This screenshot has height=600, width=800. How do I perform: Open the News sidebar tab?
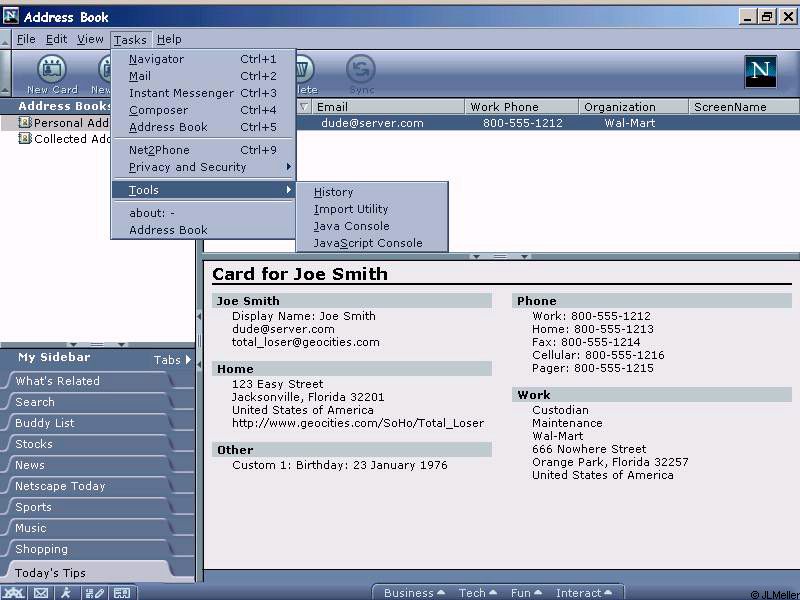(x=88, y=465)
